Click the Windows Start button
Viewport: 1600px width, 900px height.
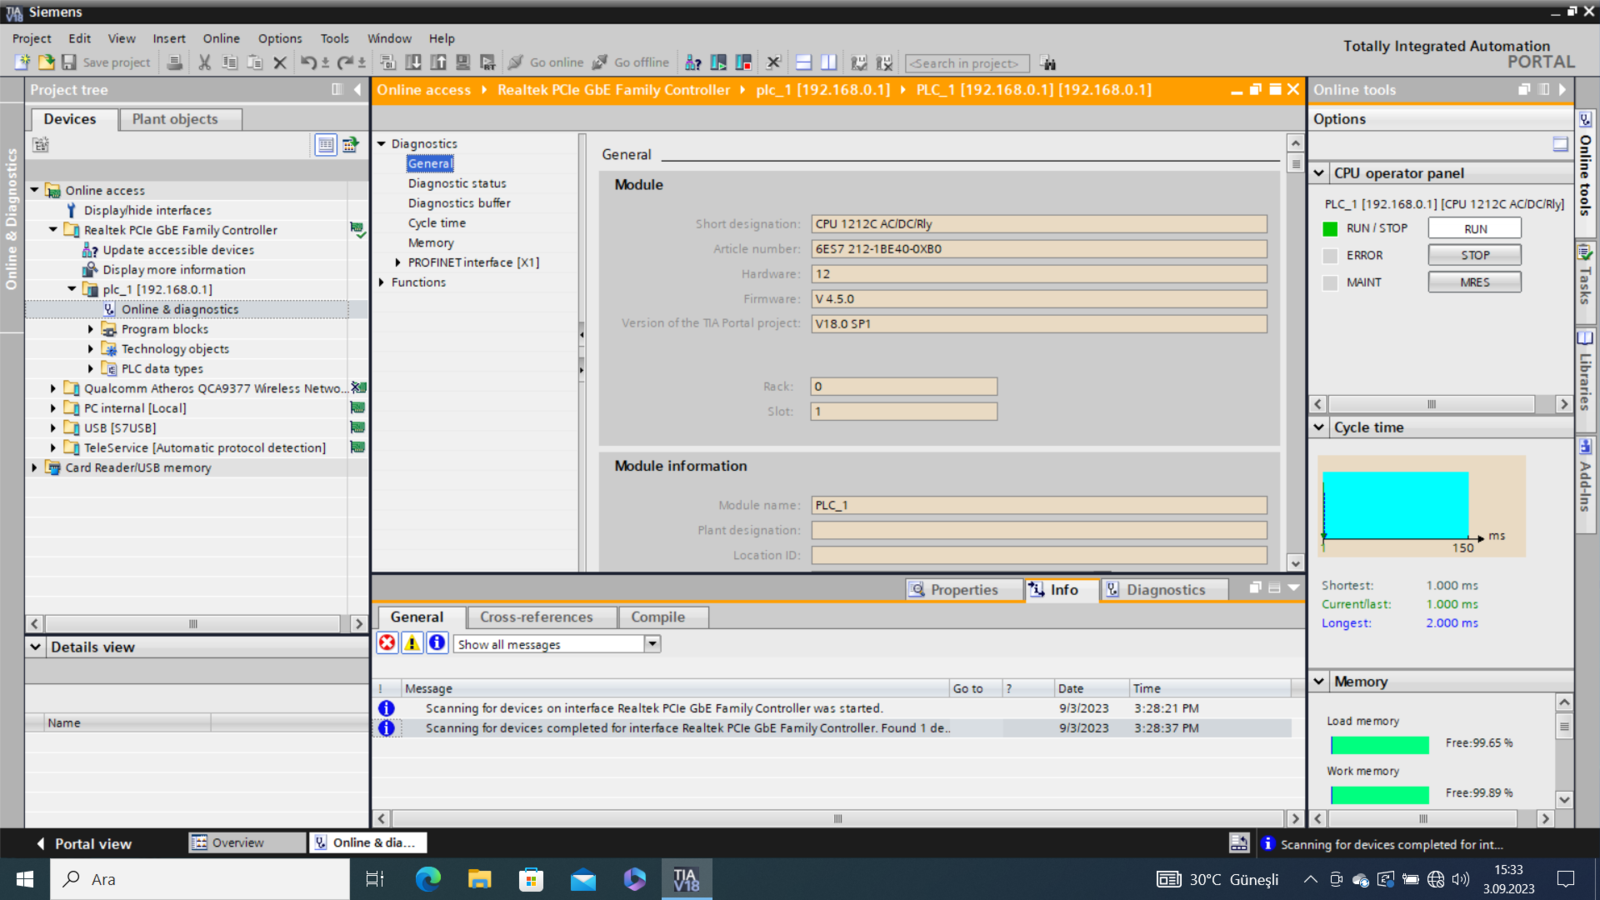pos(25,879)
